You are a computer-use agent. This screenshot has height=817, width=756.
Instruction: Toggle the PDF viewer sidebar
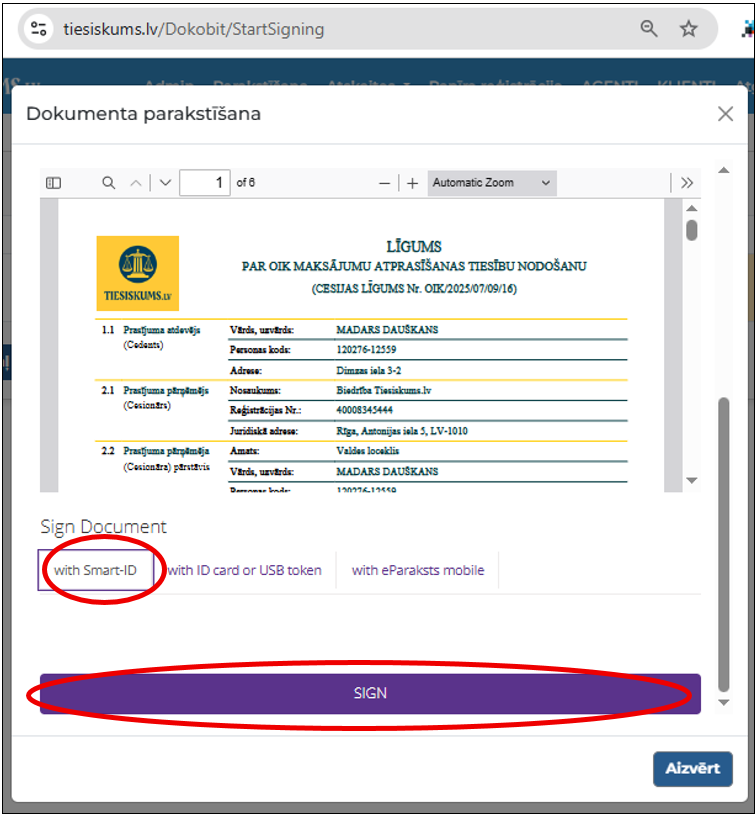point(54,183)
